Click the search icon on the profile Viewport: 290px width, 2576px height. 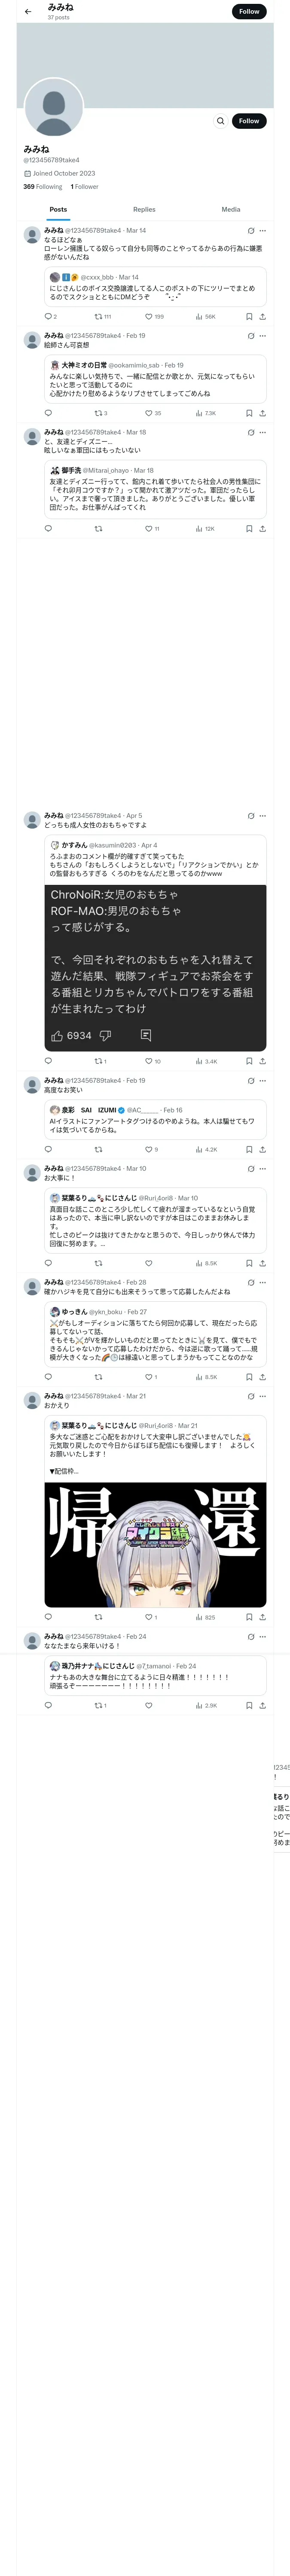[x=220, y=121]
